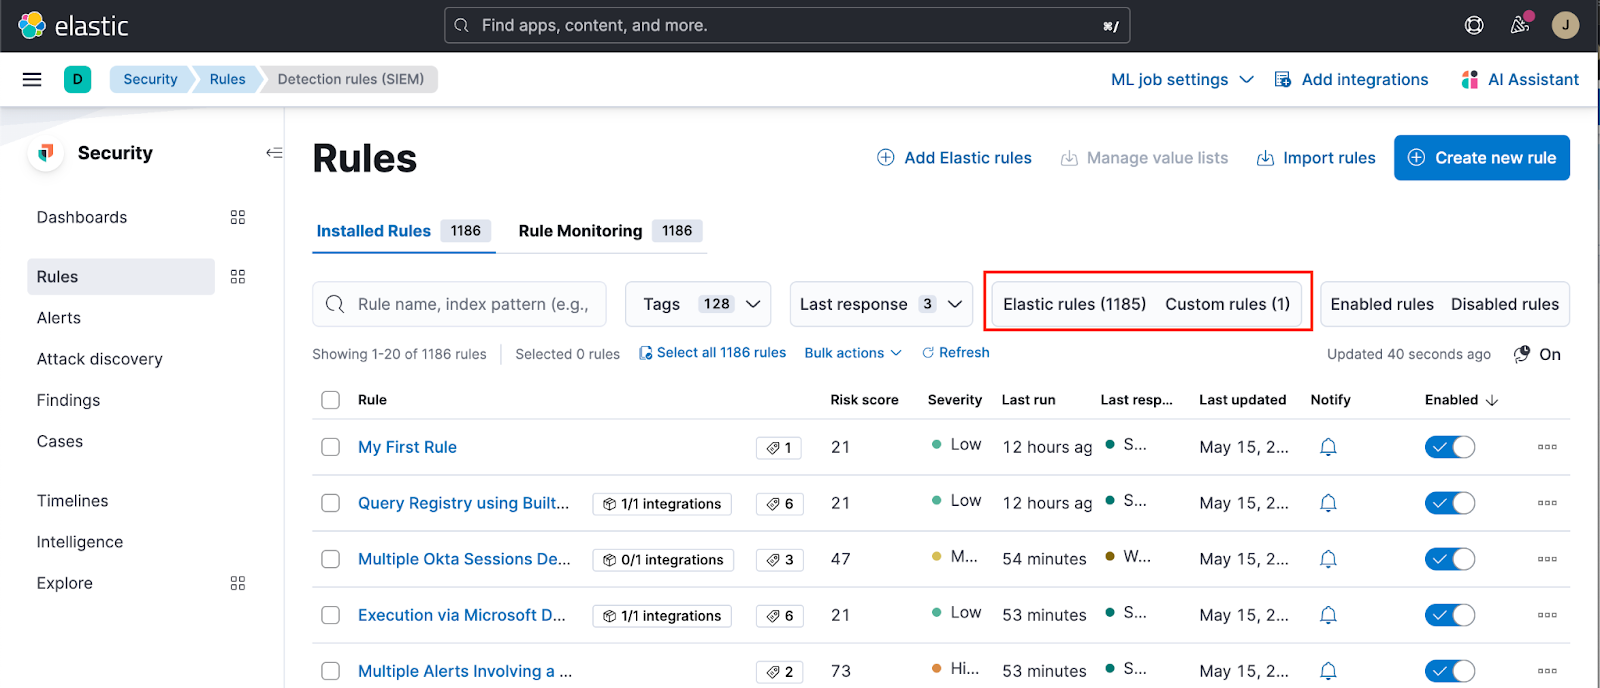1600x688 pixels.
Task: Filter by Custom rules (1)
Action: coord(1227,304)
